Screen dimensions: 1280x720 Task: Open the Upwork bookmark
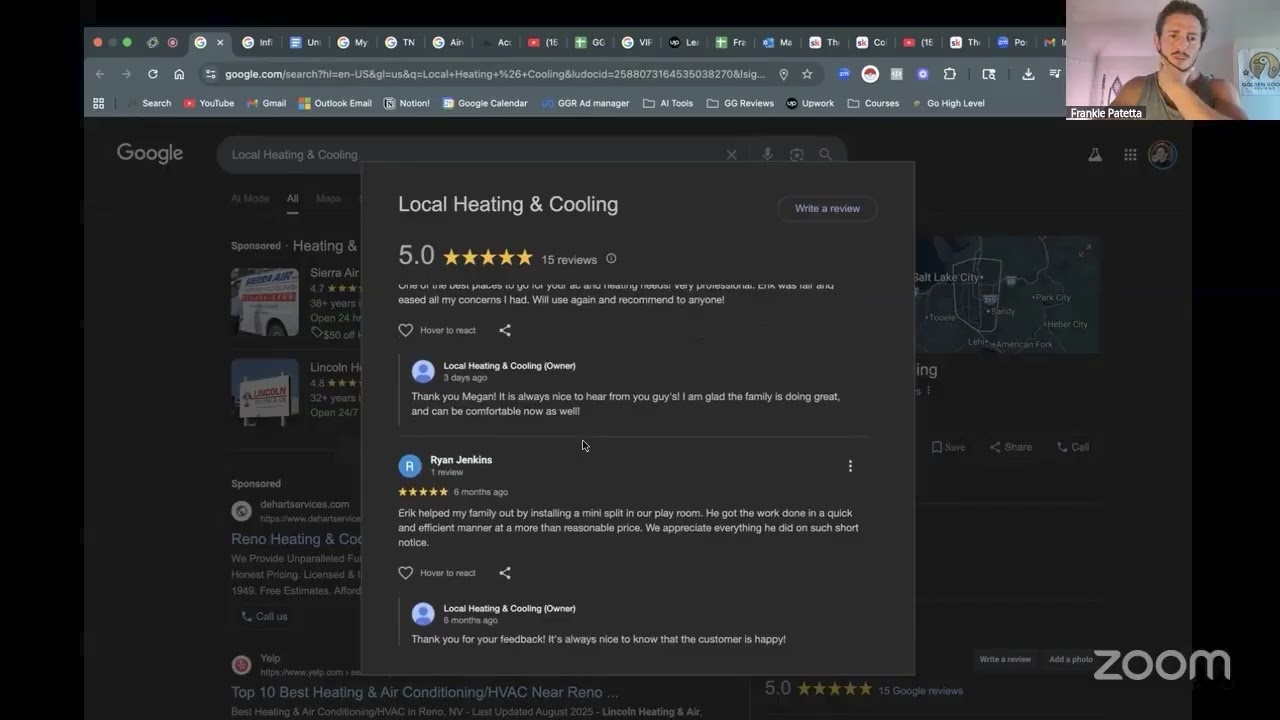pos(810,103)
